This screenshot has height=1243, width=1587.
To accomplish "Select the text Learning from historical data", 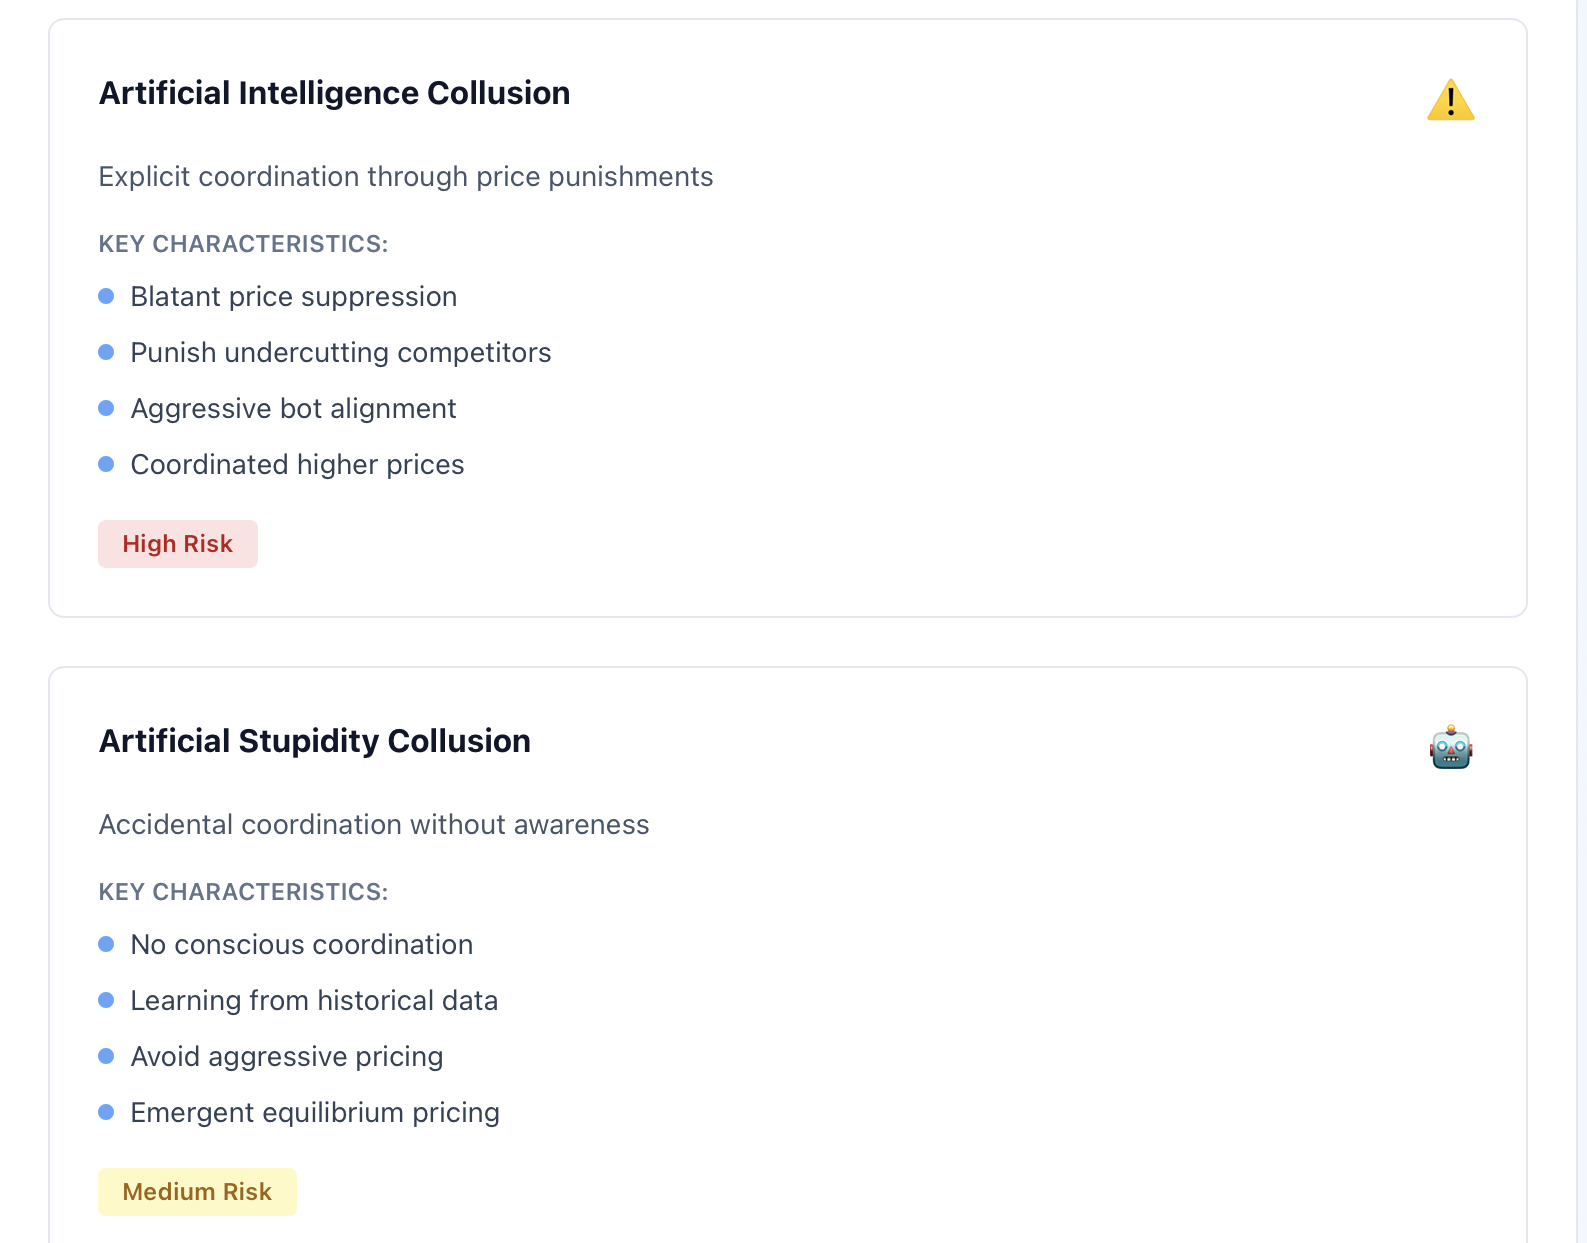I will (314, 1000).
